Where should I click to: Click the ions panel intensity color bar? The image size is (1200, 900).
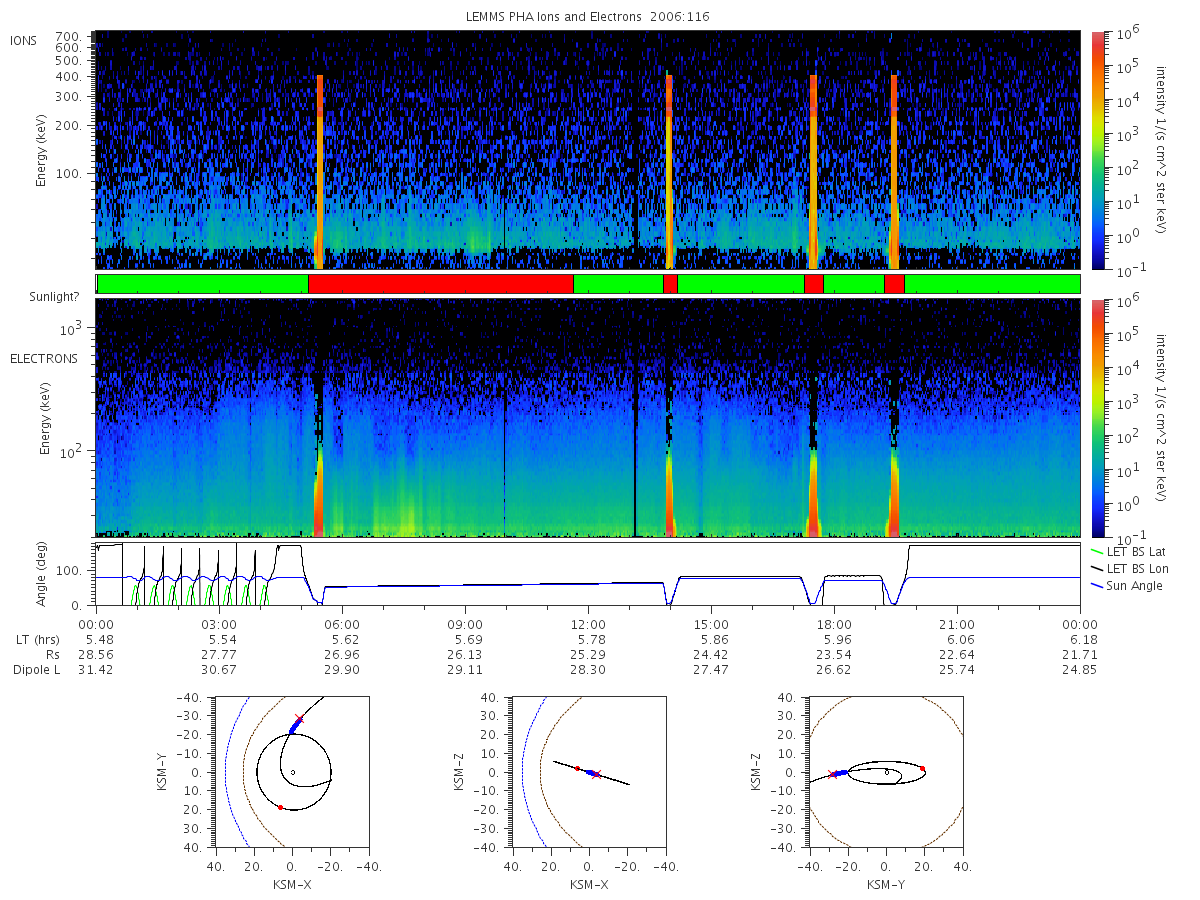1098,150
